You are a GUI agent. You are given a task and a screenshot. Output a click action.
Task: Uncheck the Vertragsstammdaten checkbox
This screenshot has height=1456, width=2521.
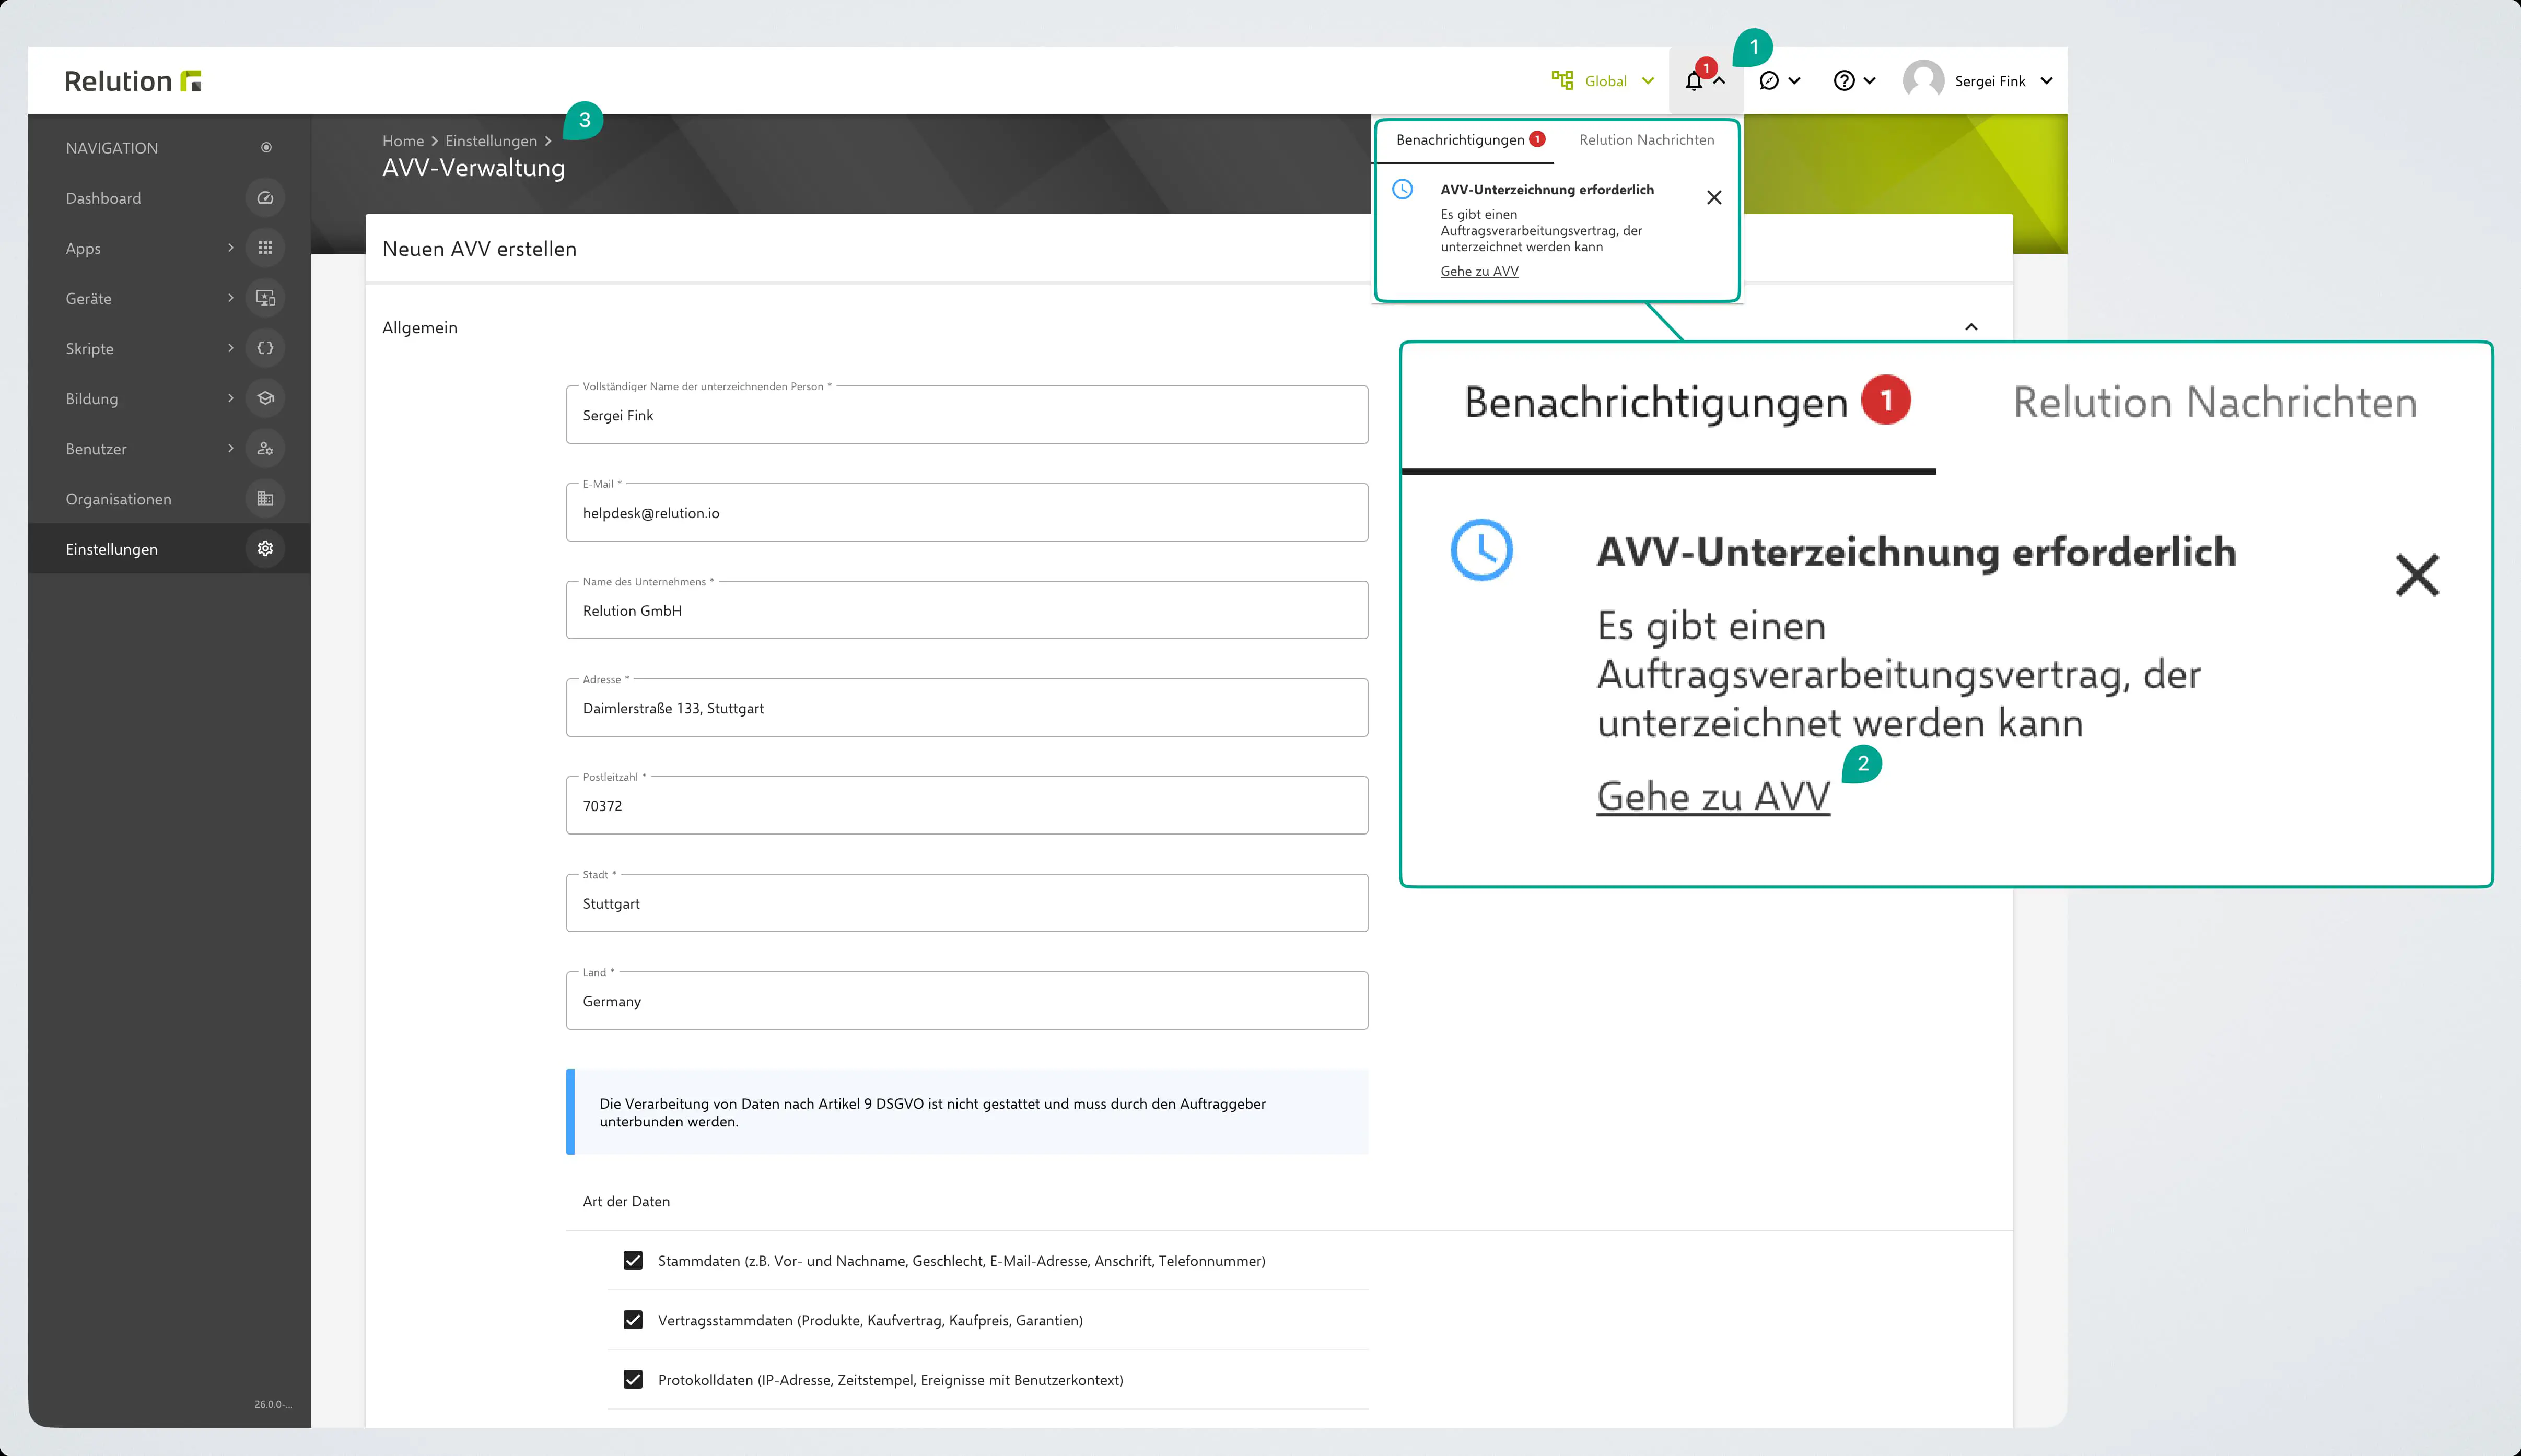[x=633, y=1320]
